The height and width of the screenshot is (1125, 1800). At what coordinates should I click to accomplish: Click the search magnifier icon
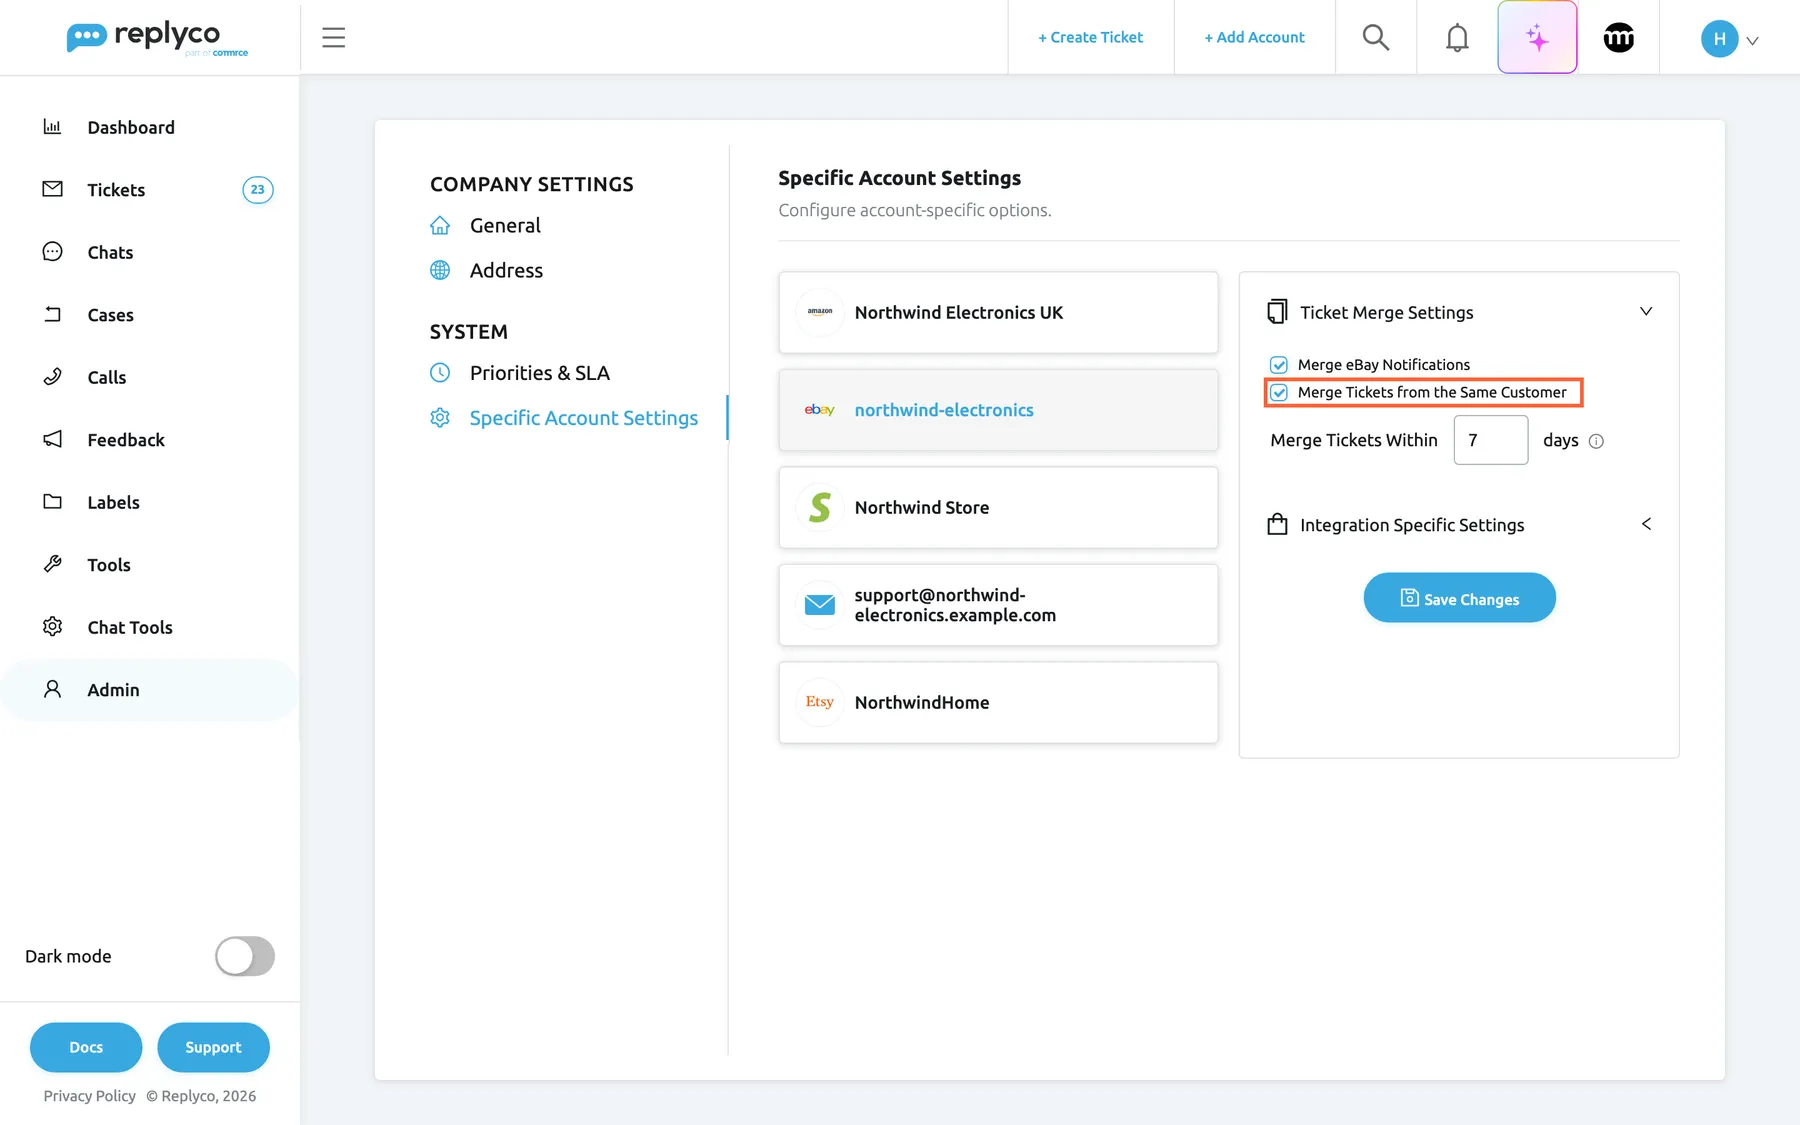tap(1376, 38)
